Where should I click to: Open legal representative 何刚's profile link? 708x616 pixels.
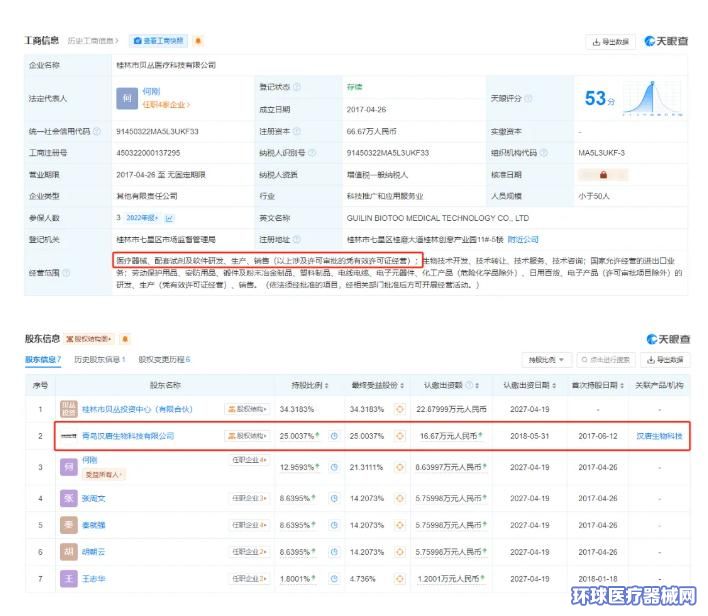[151, 92]
